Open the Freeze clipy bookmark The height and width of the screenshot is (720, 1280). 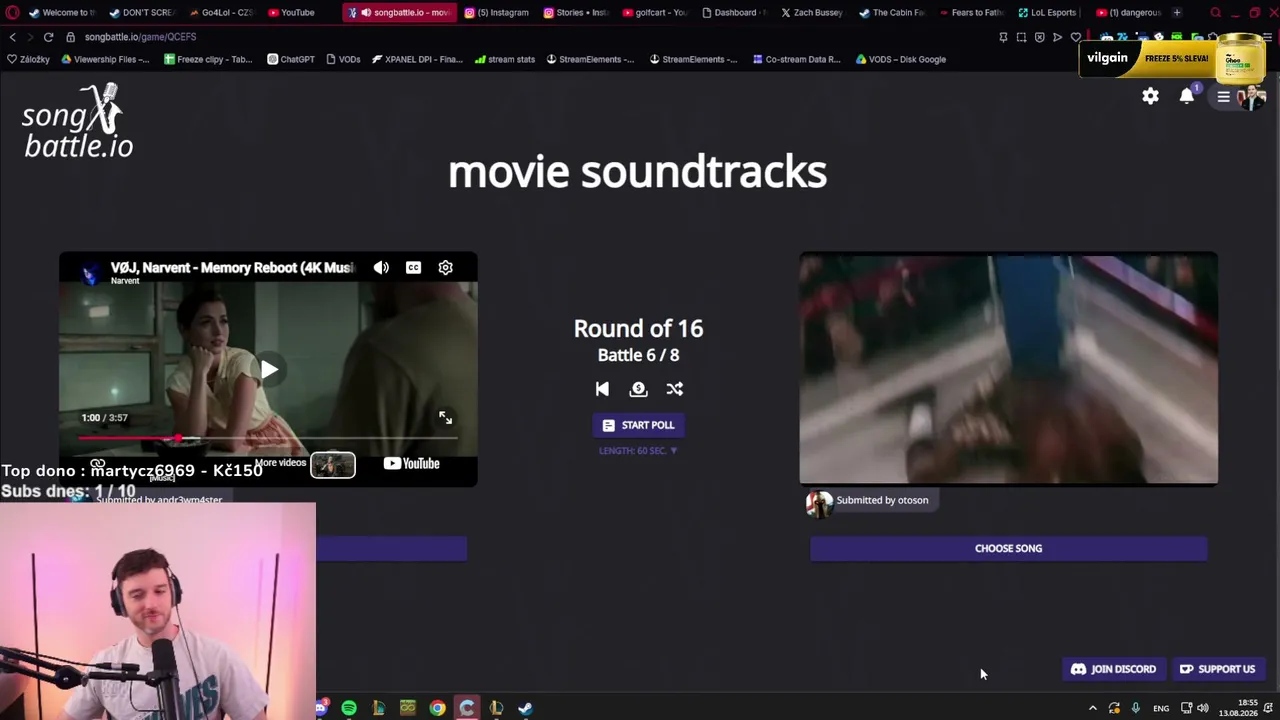tap(208, 59)
